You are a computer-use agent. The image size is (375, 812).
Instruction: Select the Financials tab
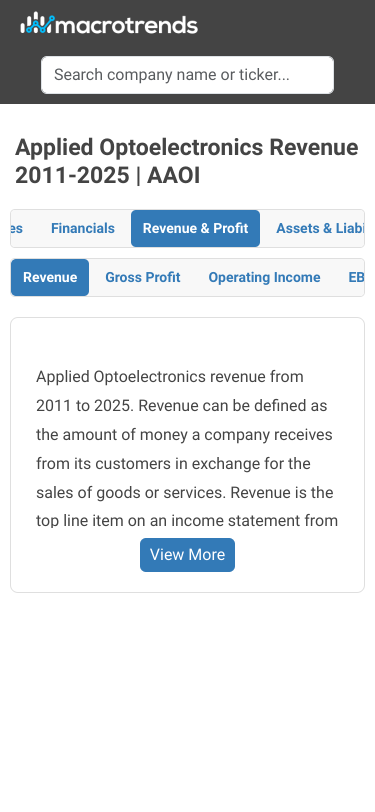tap(83, 228)
